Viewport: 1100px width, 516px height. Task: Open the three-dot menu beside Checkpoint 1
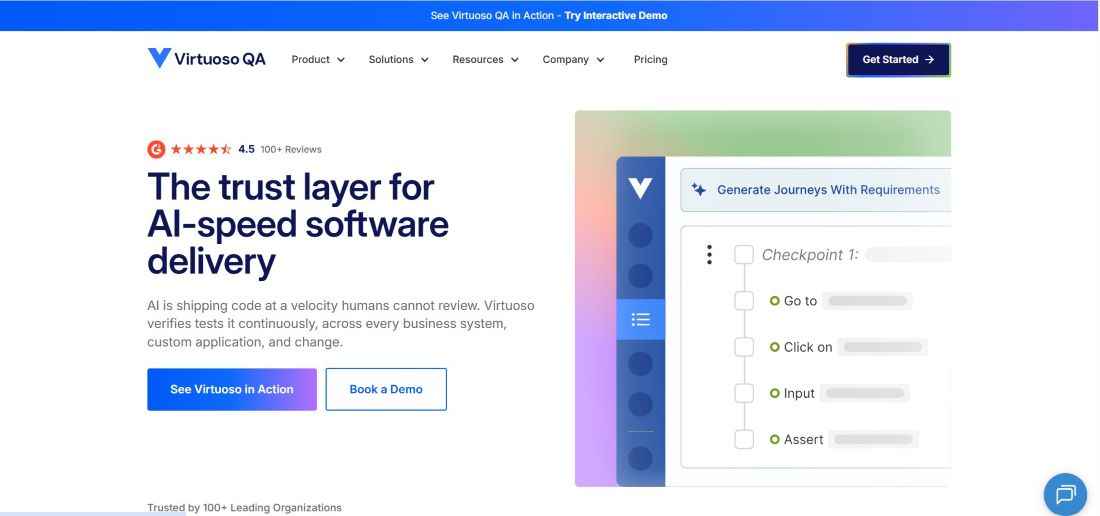click(x=709, y=254)
